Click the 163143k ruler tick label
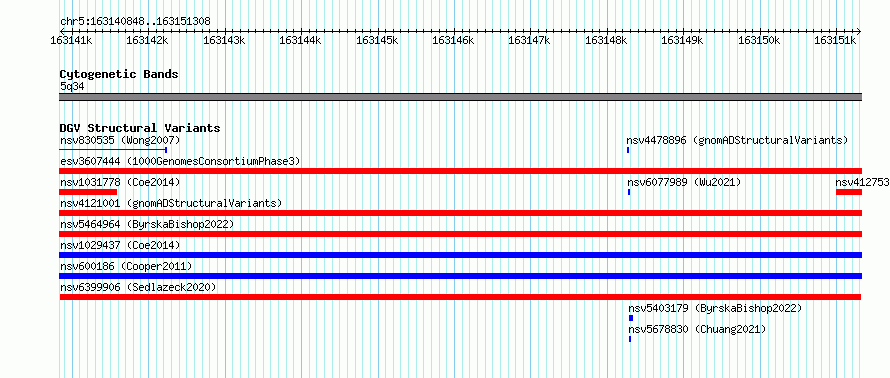 [224, 40]
